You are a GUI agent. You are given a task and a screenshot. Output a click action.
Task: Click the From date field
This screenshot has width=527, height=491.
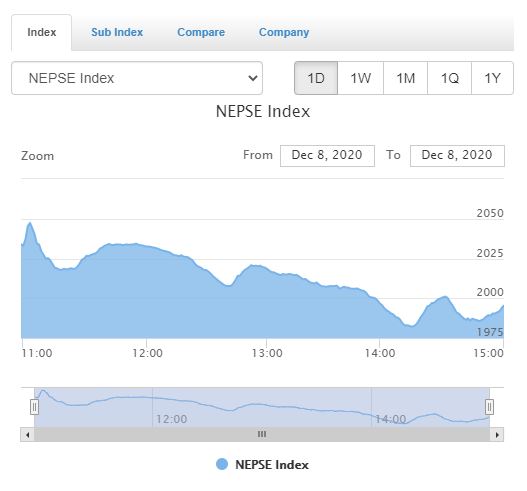pos(327,156)
